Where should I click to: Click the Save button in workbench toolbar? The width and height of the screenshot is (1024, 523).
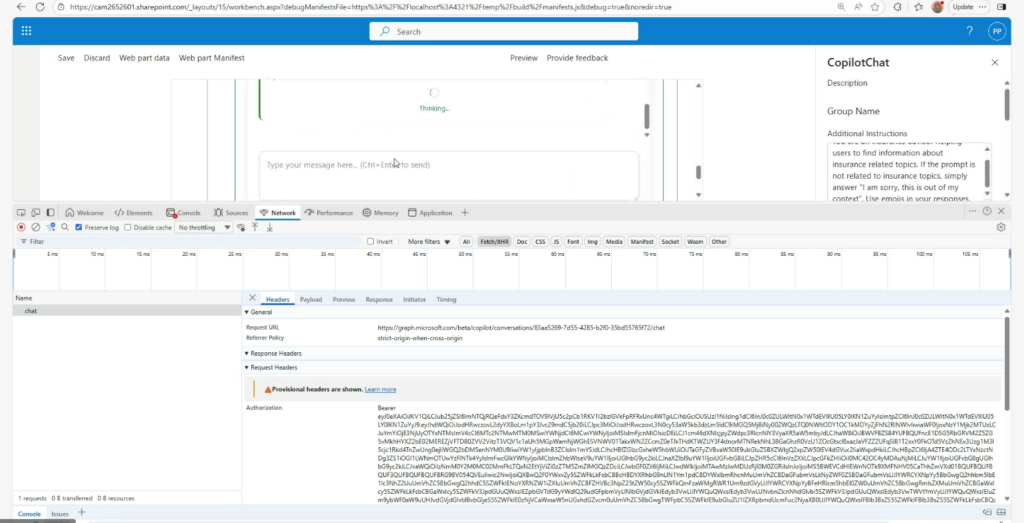click(x=66, y=58)
